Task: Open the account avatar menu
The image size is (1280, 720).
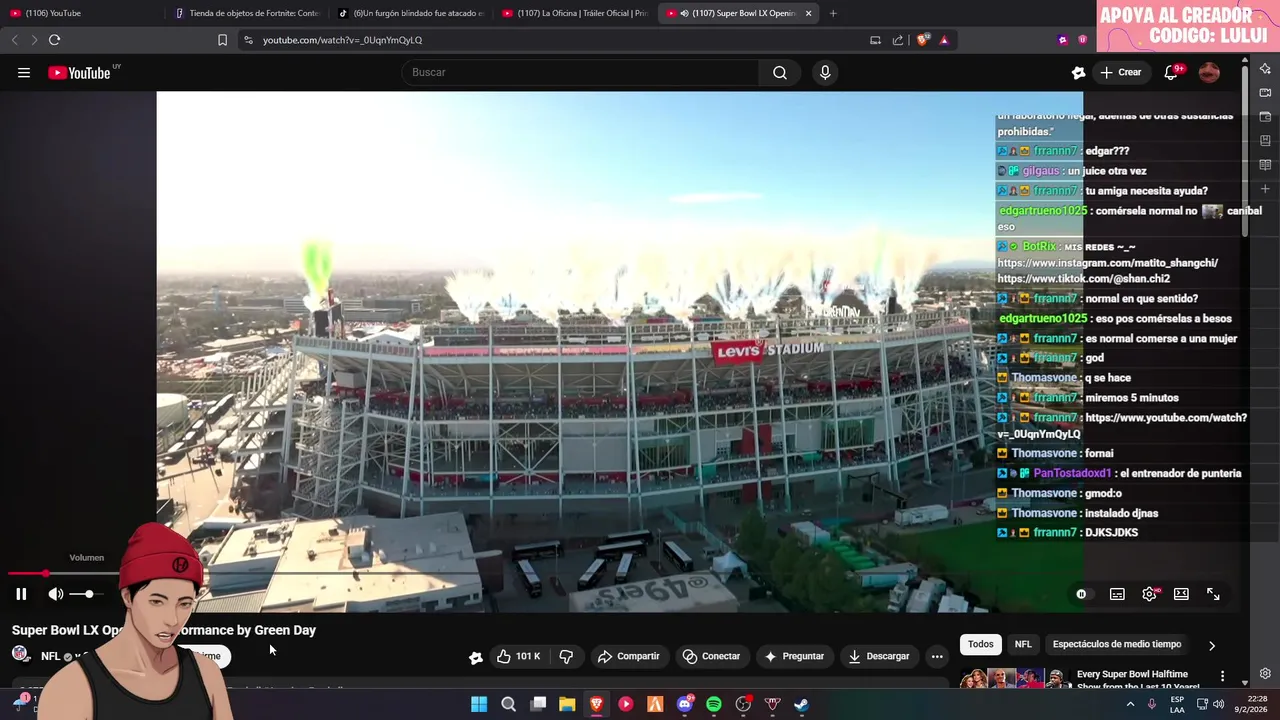Action: [1209, 72]
